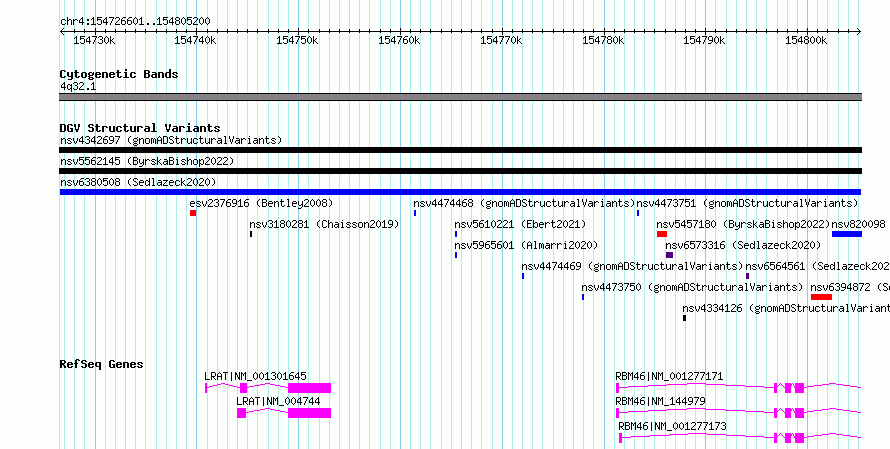Click the 4q32.1 band label
This screenshot has height=449, width=890.
click(x=78, y=87)
